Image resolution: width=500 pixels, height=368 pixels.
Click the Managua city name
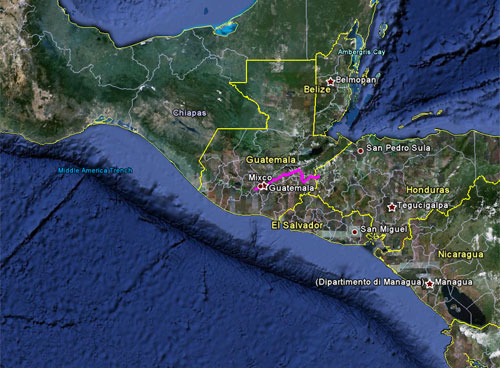(454, 282)
